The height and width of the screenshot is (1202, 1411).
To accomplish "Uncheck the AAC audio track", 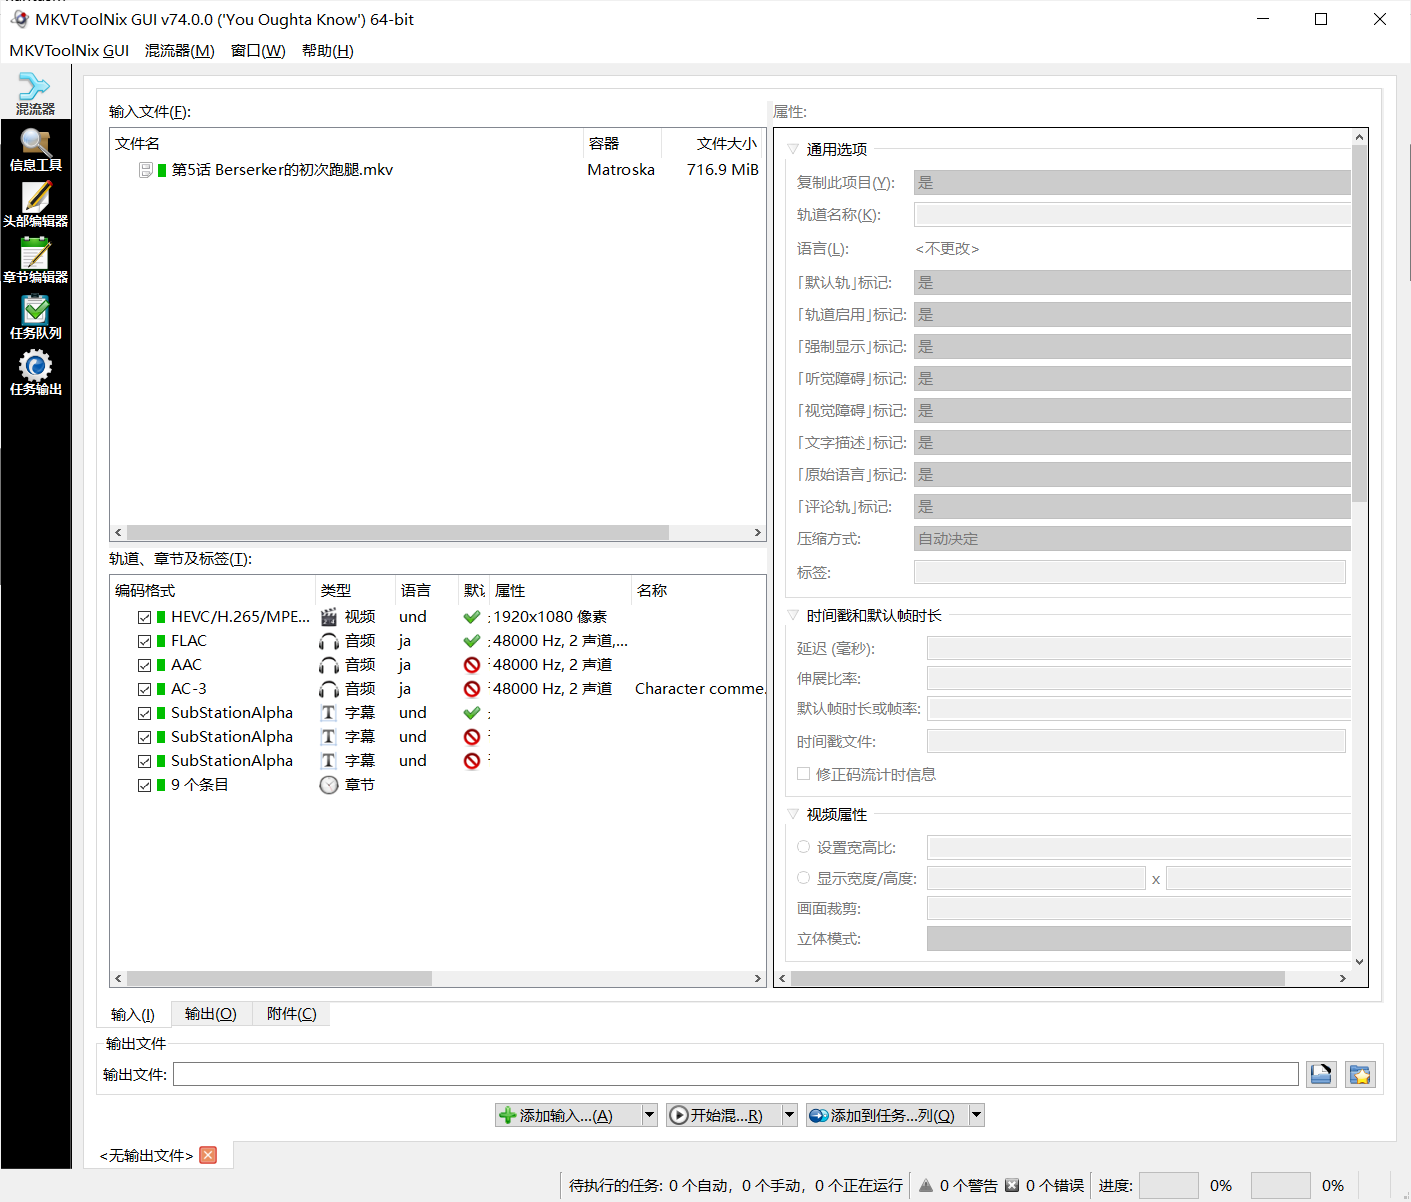I will 145,665.
